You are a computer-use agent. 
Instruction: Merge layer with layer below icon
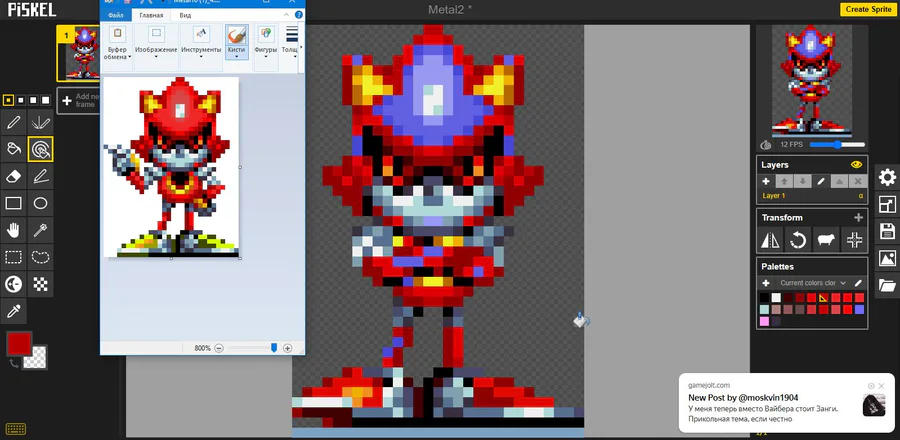pyautogui.click(x=839, y=181)
